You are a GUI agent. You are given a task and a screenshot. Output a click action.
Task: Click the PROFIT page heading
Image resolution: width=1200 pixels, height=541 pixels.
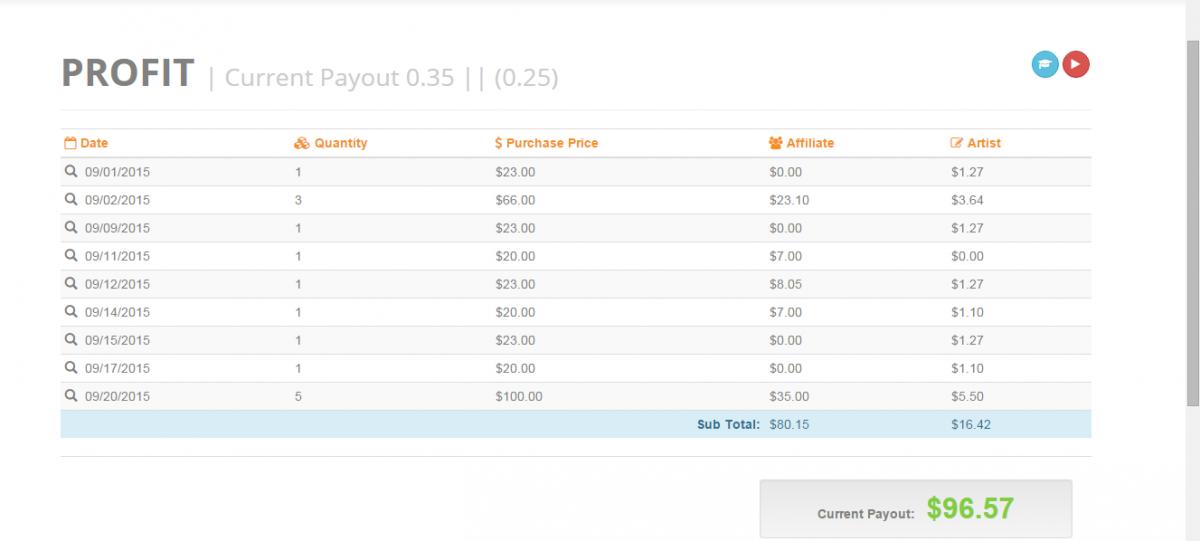pyautogui.click(x=128, y=73)
